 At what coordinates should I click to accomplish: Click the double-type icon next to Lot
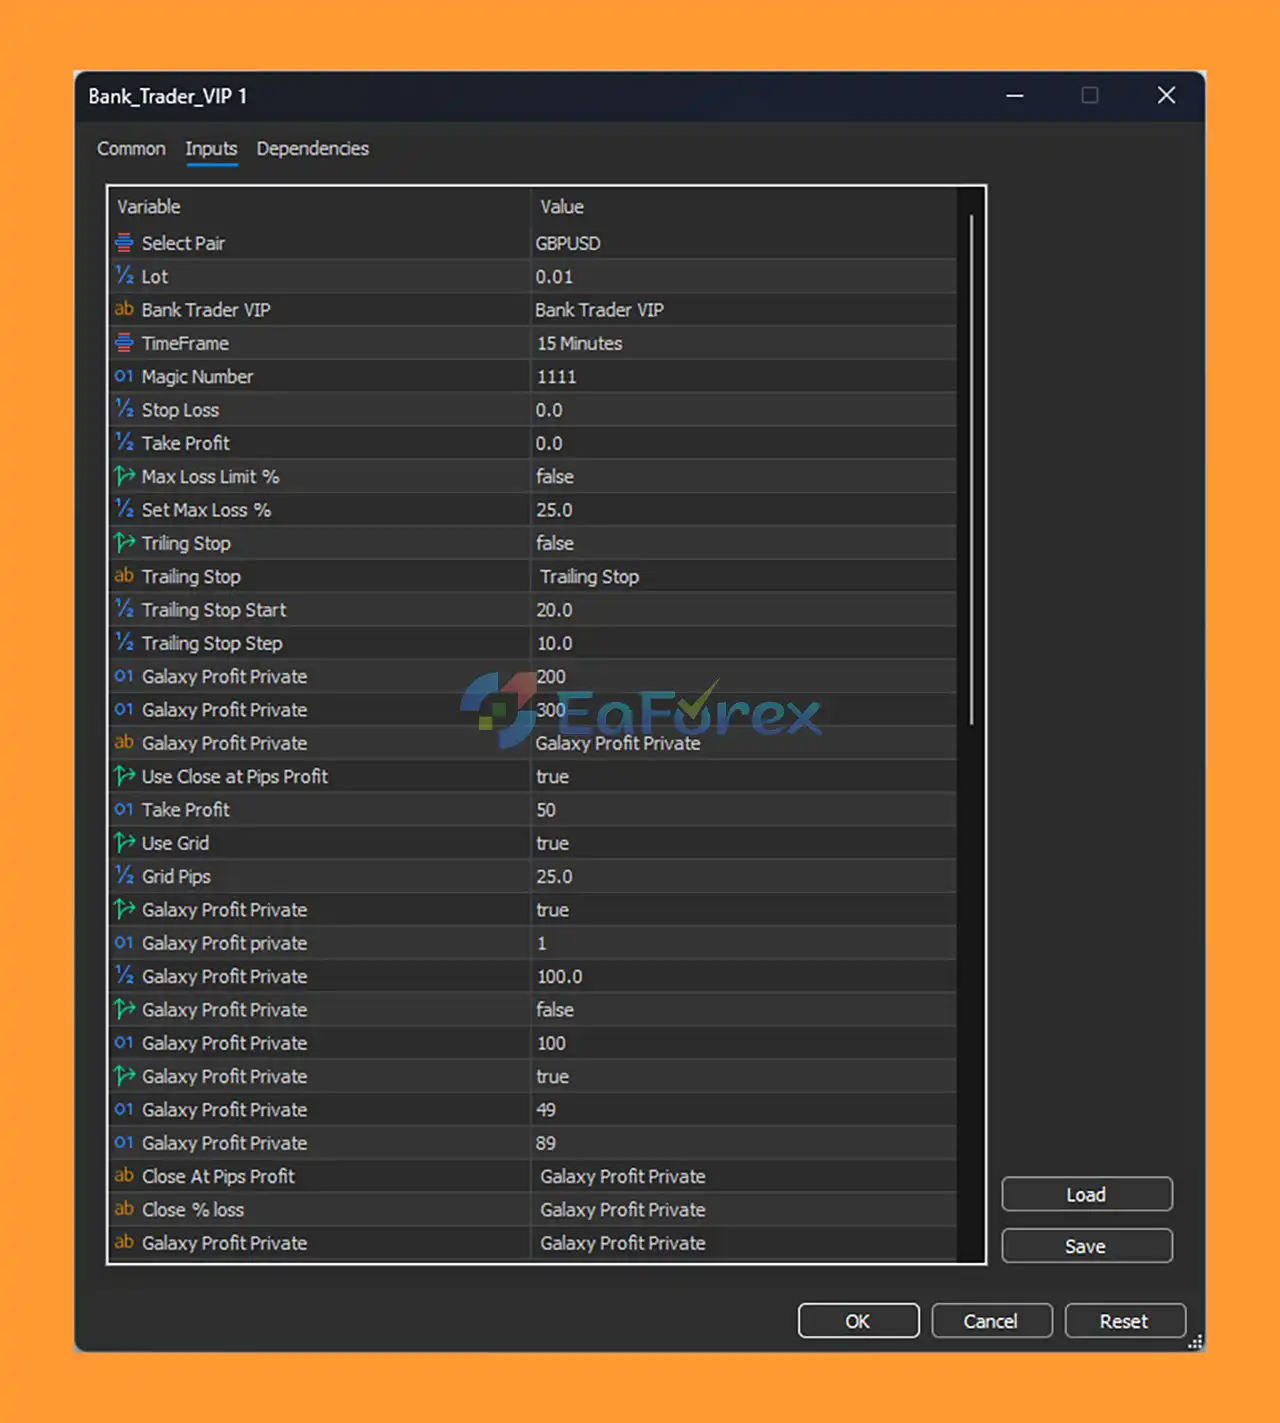[x=124, y=276]
